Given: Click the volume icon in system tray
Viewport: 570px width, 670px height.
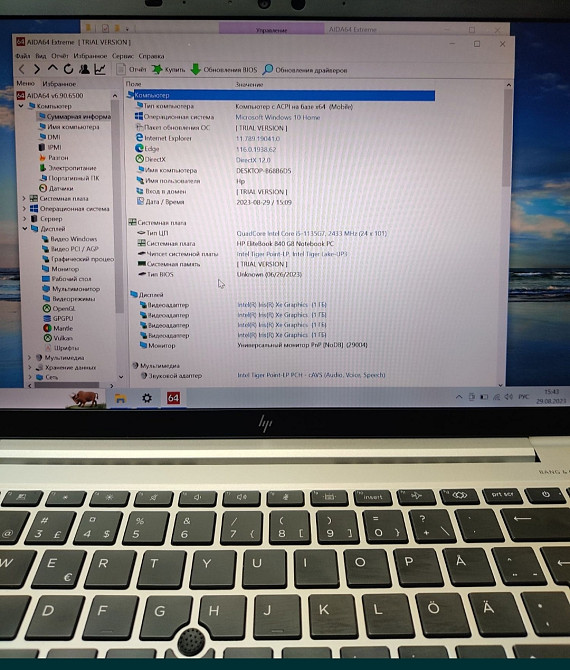Looking at the screenshot, I should coord(508,397).
